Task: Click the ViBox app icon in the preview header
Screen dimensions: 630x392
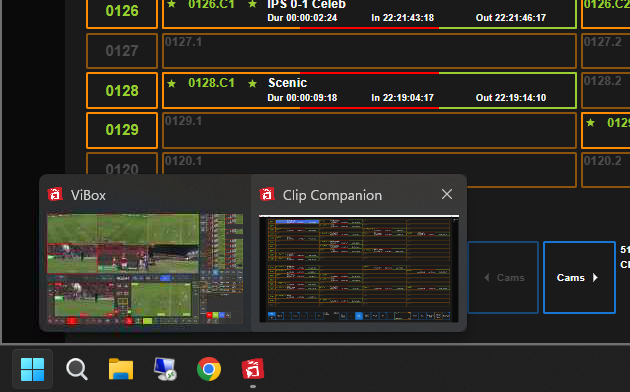Action: tap(55, 194)
